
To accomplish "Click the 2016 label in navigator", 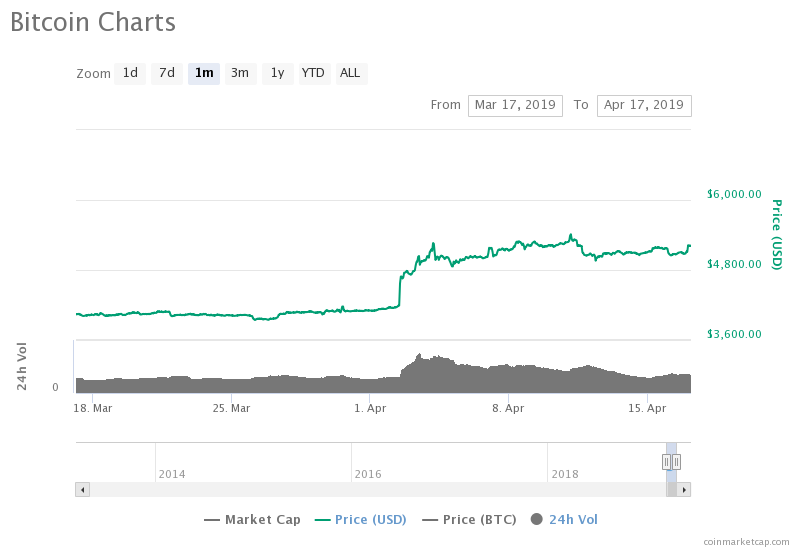I will (x=368, y=474).
